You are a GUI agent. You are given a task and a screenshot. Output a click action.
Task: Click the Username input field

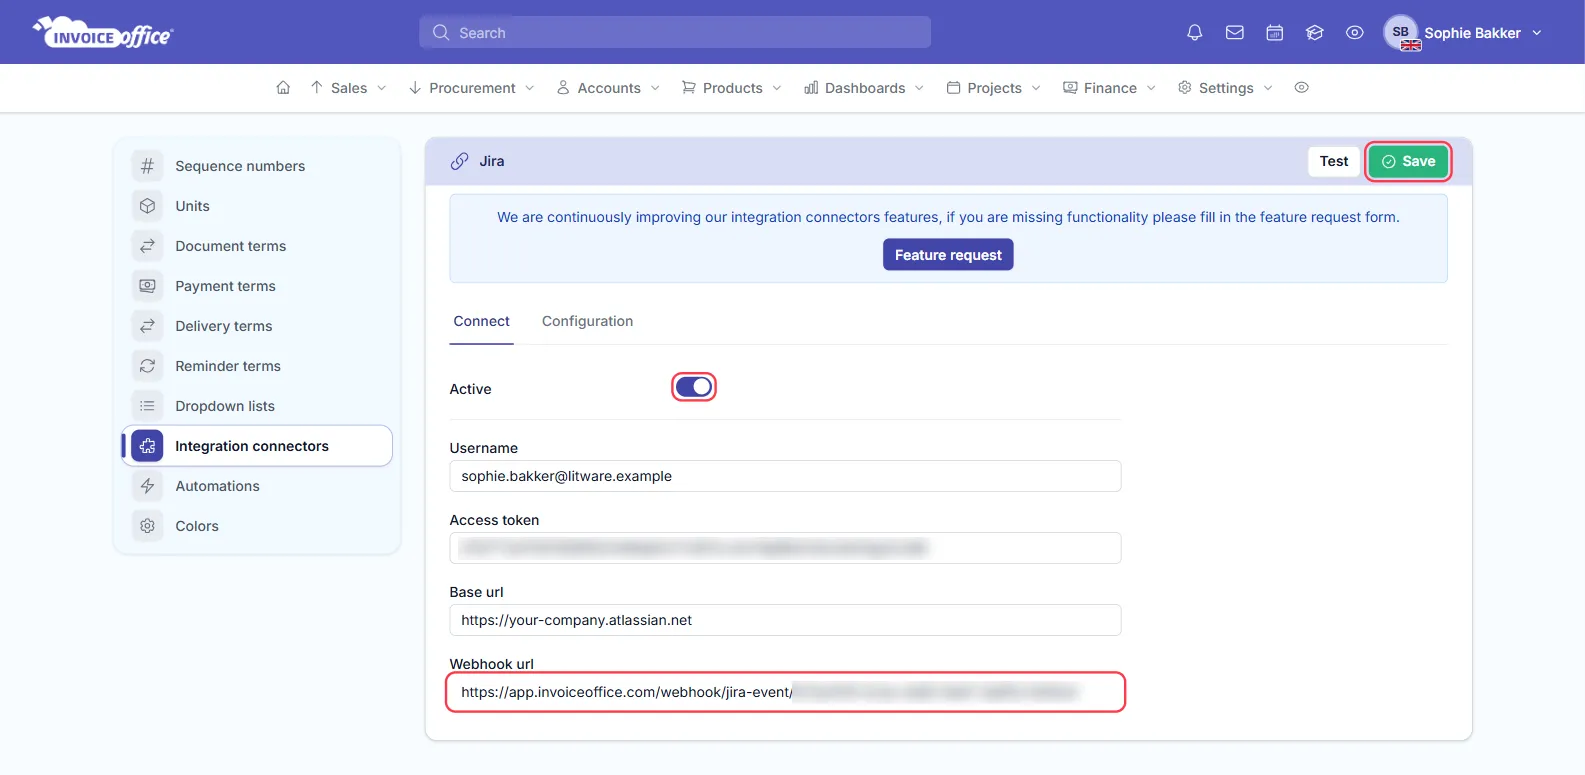(785, 476)
